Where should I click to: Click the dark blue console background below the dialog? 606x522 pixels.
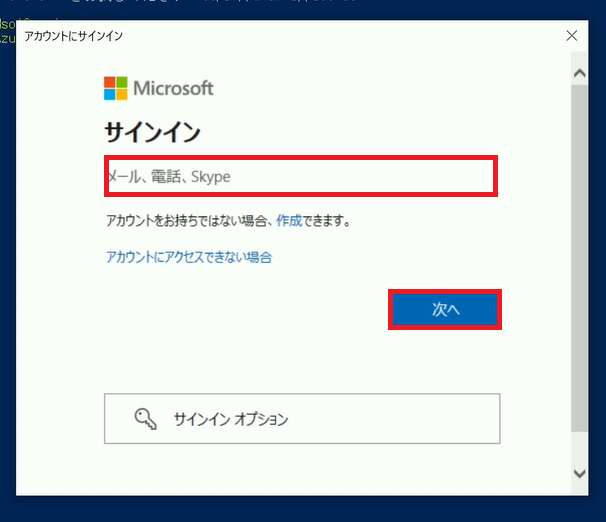[301, 509]
